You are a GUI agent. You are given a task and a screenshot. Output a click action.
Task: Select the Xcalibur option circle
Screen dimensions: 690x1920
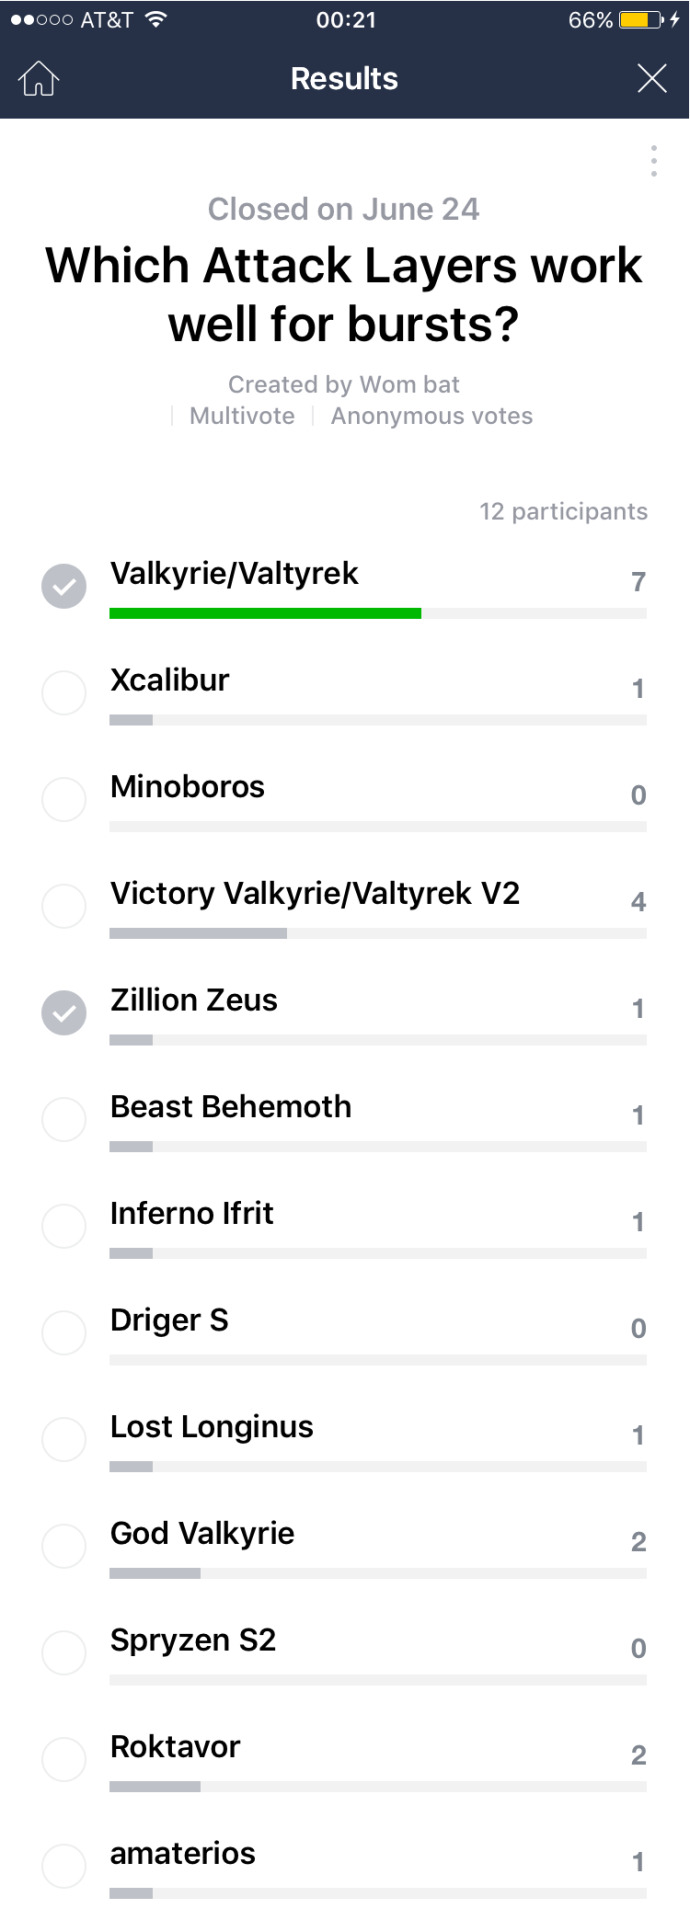64,692
